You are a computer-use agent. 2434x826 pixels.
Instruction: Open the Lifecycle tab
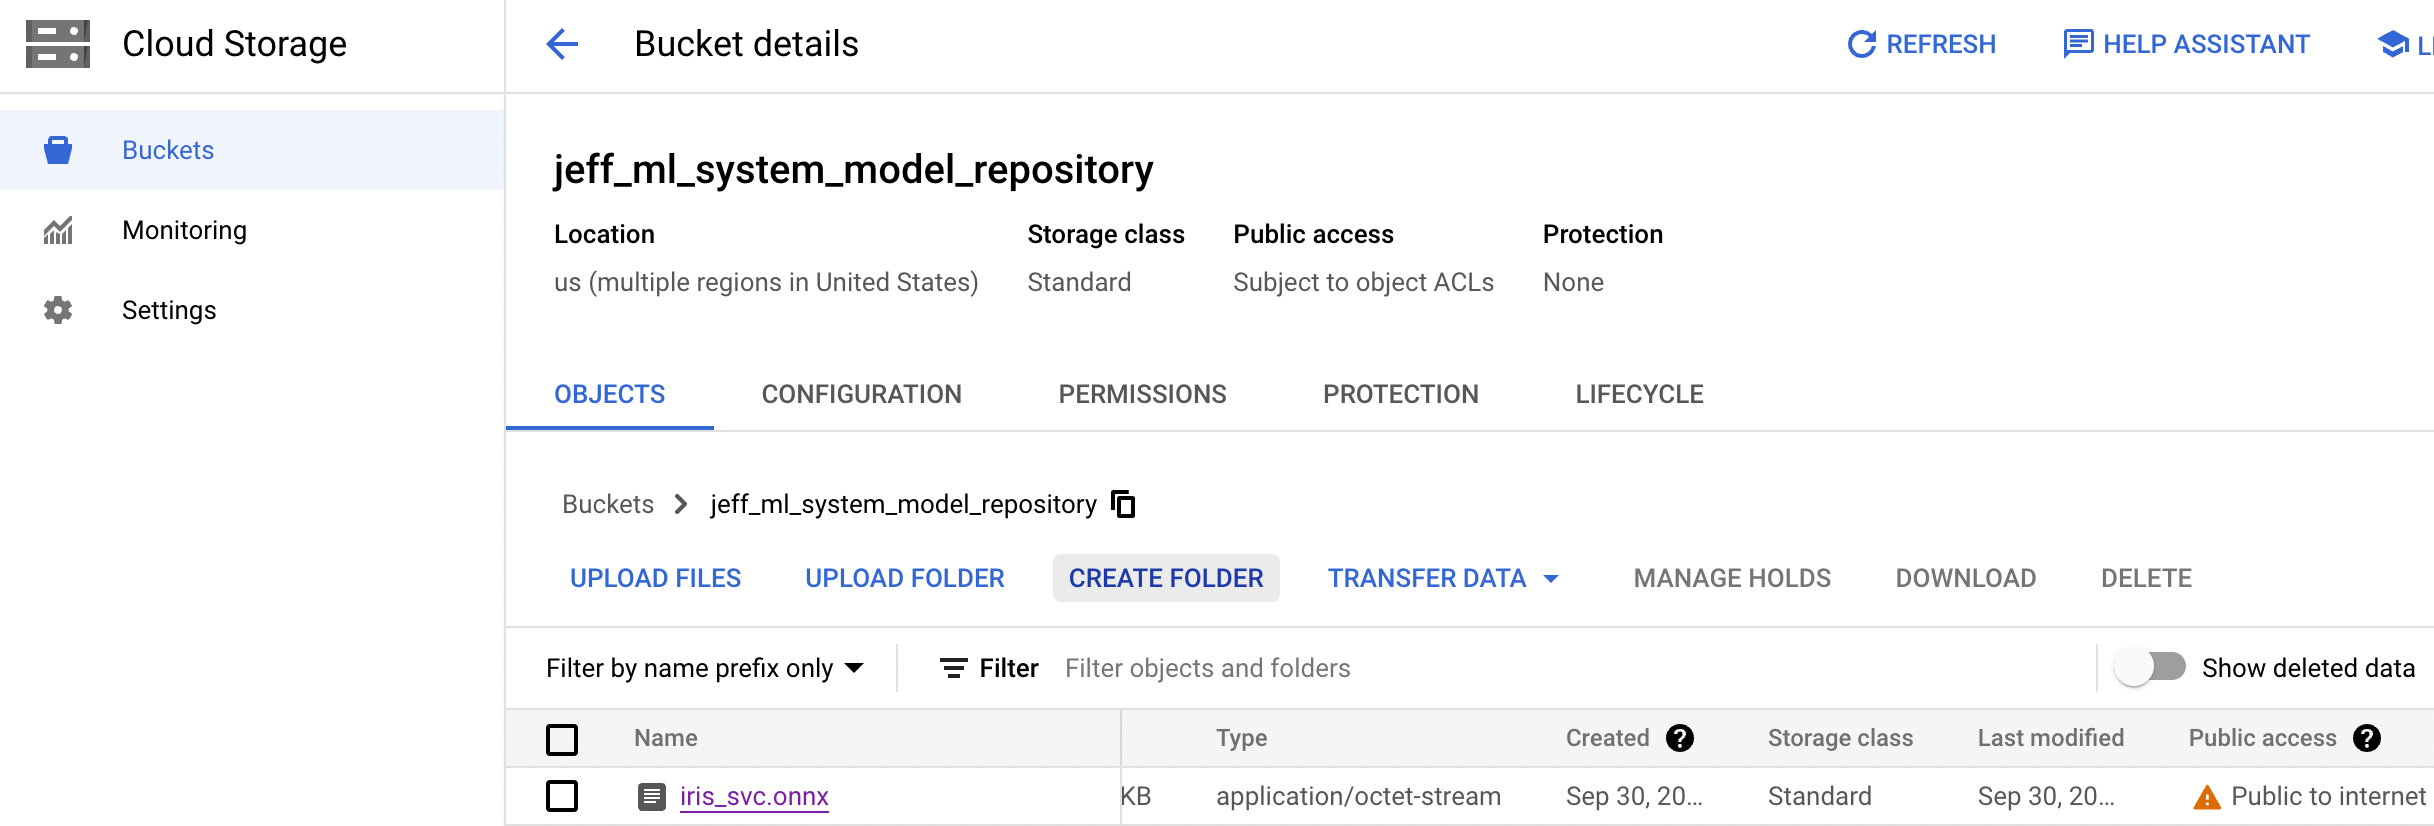click(1639, 394)
